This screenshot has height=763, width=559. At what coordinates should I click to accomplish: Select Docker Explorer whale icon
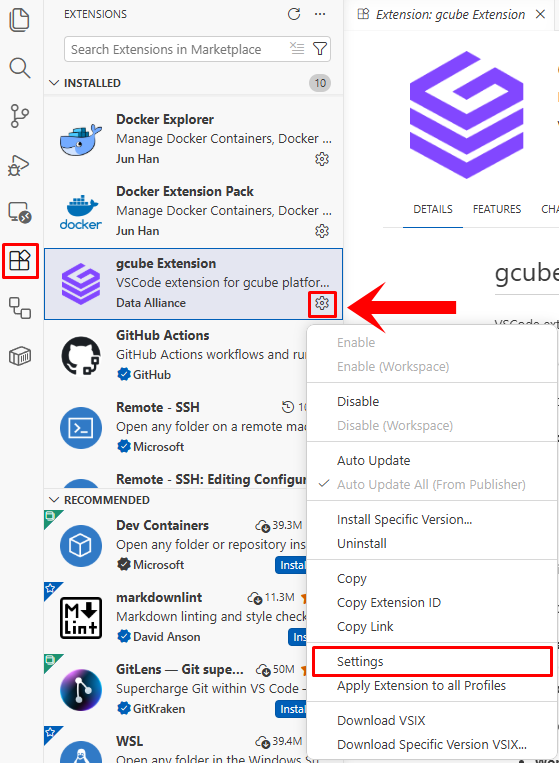81,140
